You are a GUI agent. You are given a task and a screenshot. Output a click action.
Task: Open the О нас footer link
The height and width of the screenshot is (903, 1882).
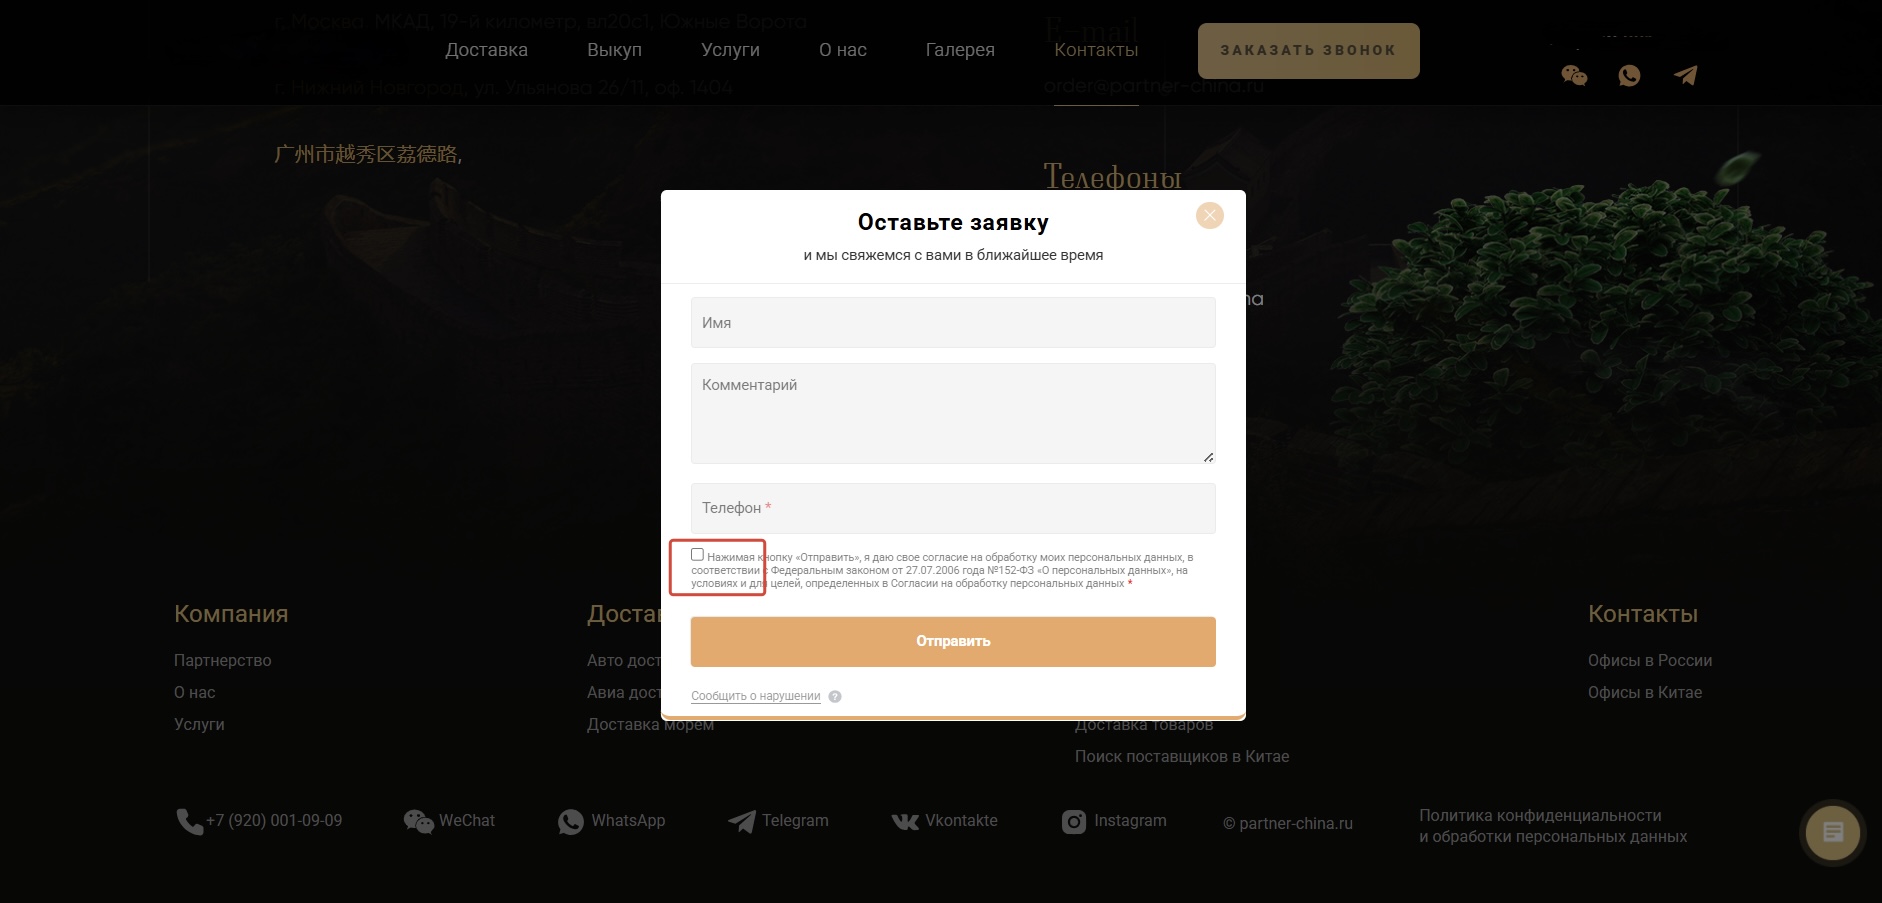(194, 692)
